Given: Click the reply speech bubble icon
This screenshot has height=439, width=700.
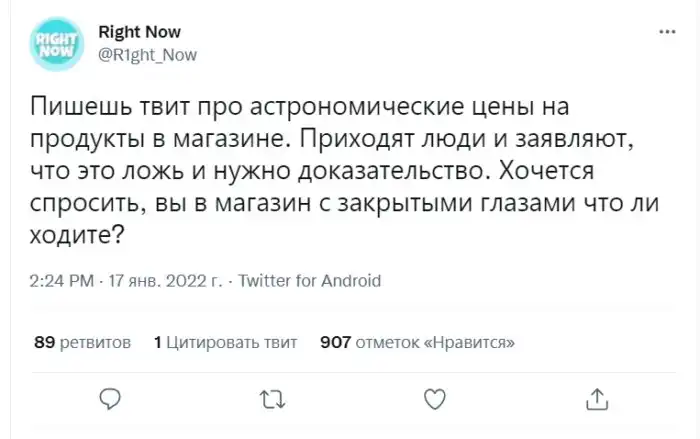Looking at the screenshot, I should 112,399.
